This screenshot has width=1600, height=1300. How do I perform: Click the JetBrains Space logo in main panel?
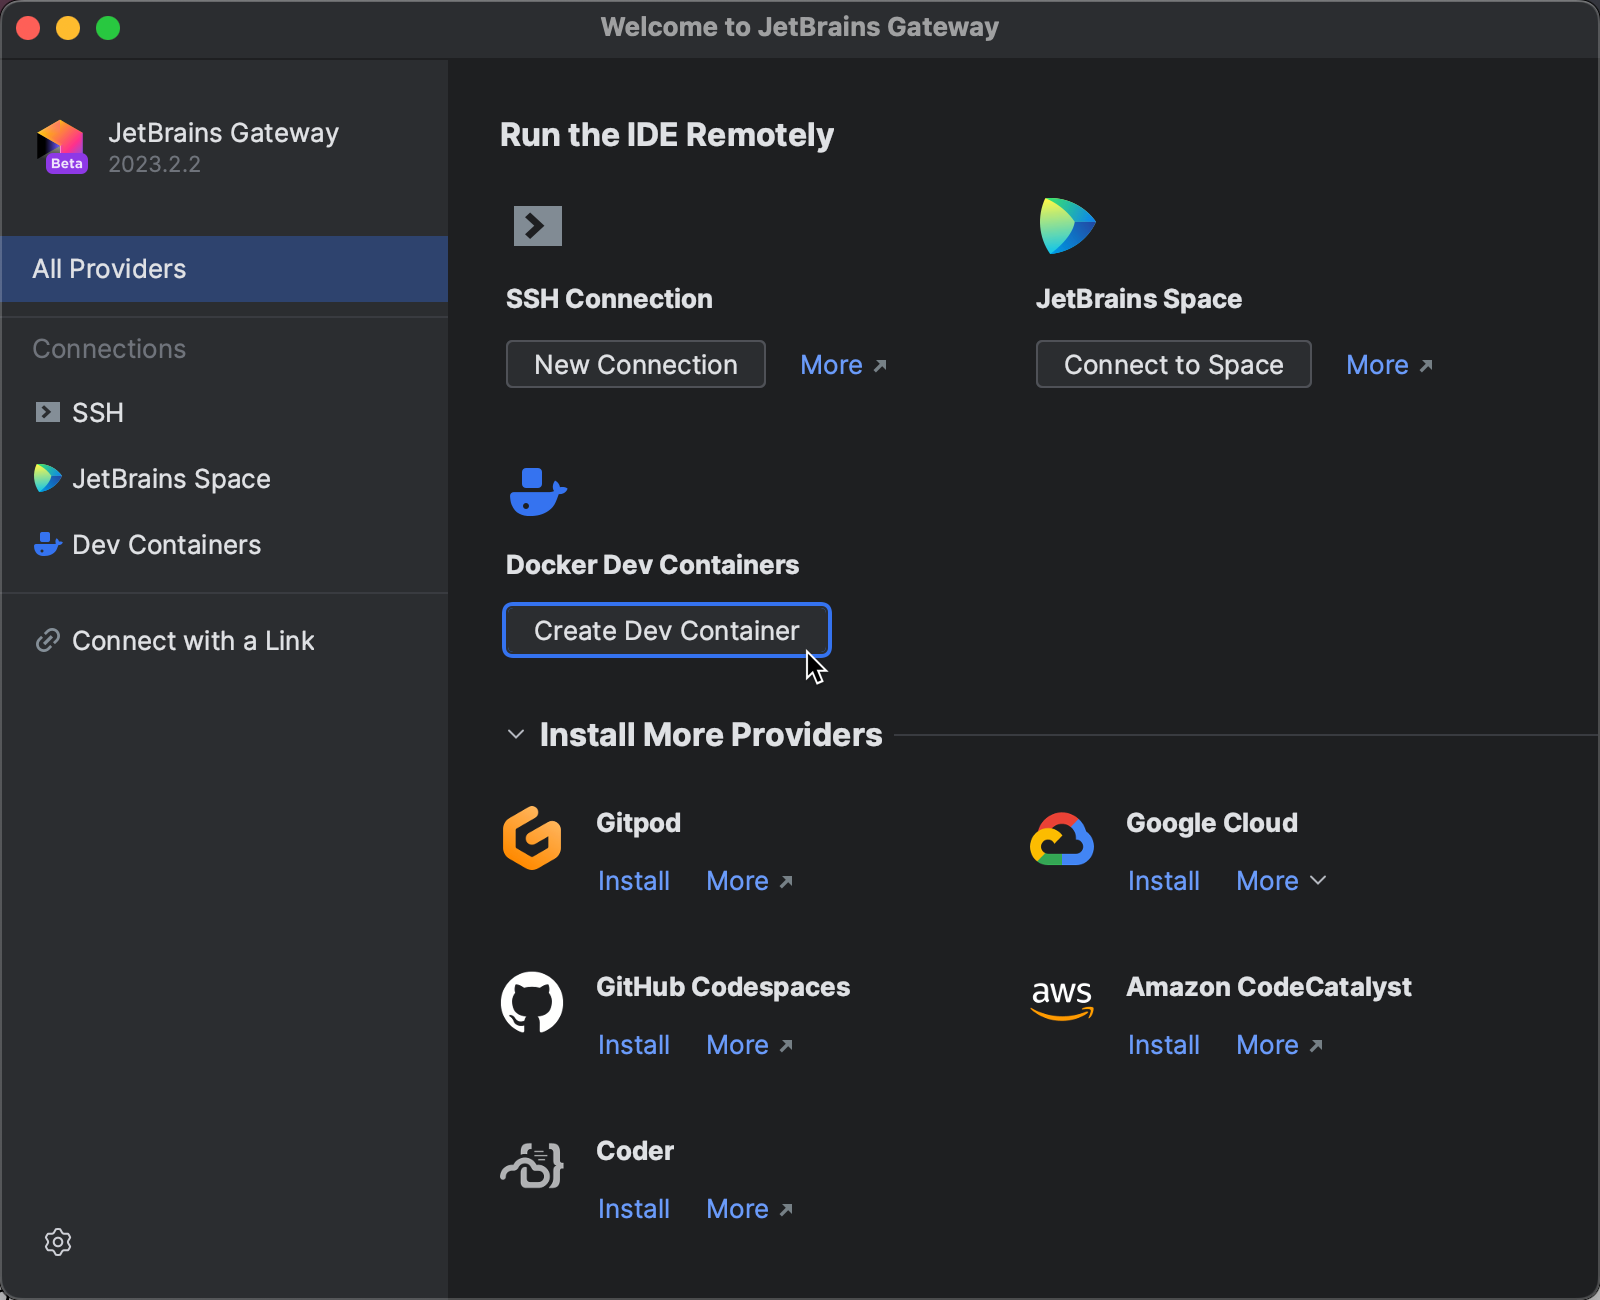(1067, 226)
